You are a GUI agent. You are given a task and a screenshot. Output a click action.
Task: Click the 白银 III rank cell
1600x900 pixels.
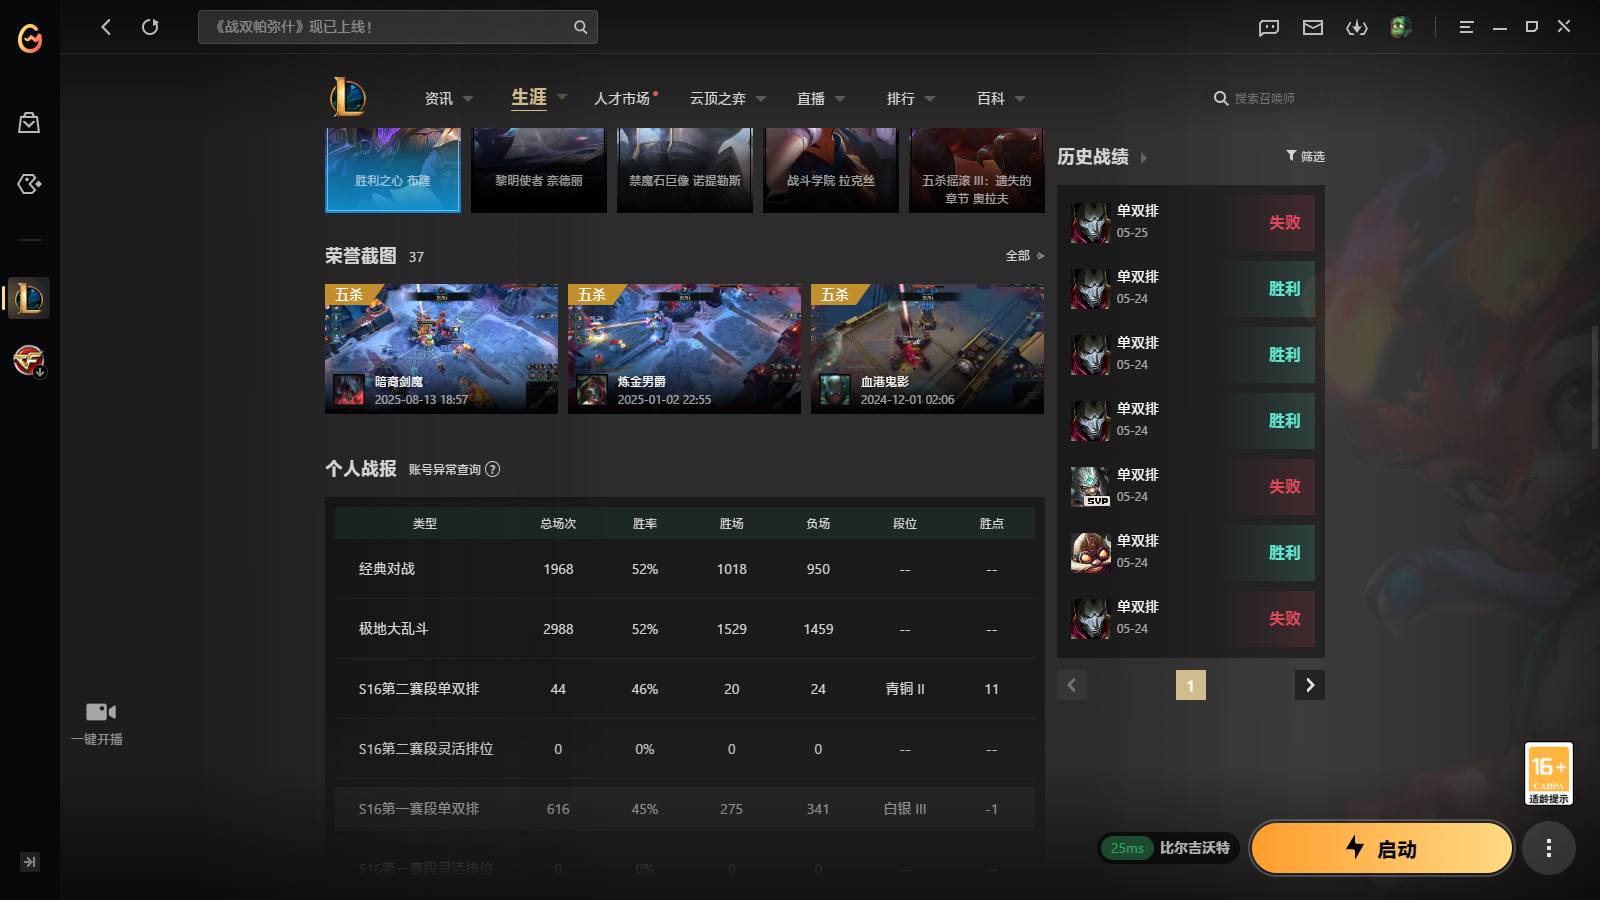pos(905,809)
